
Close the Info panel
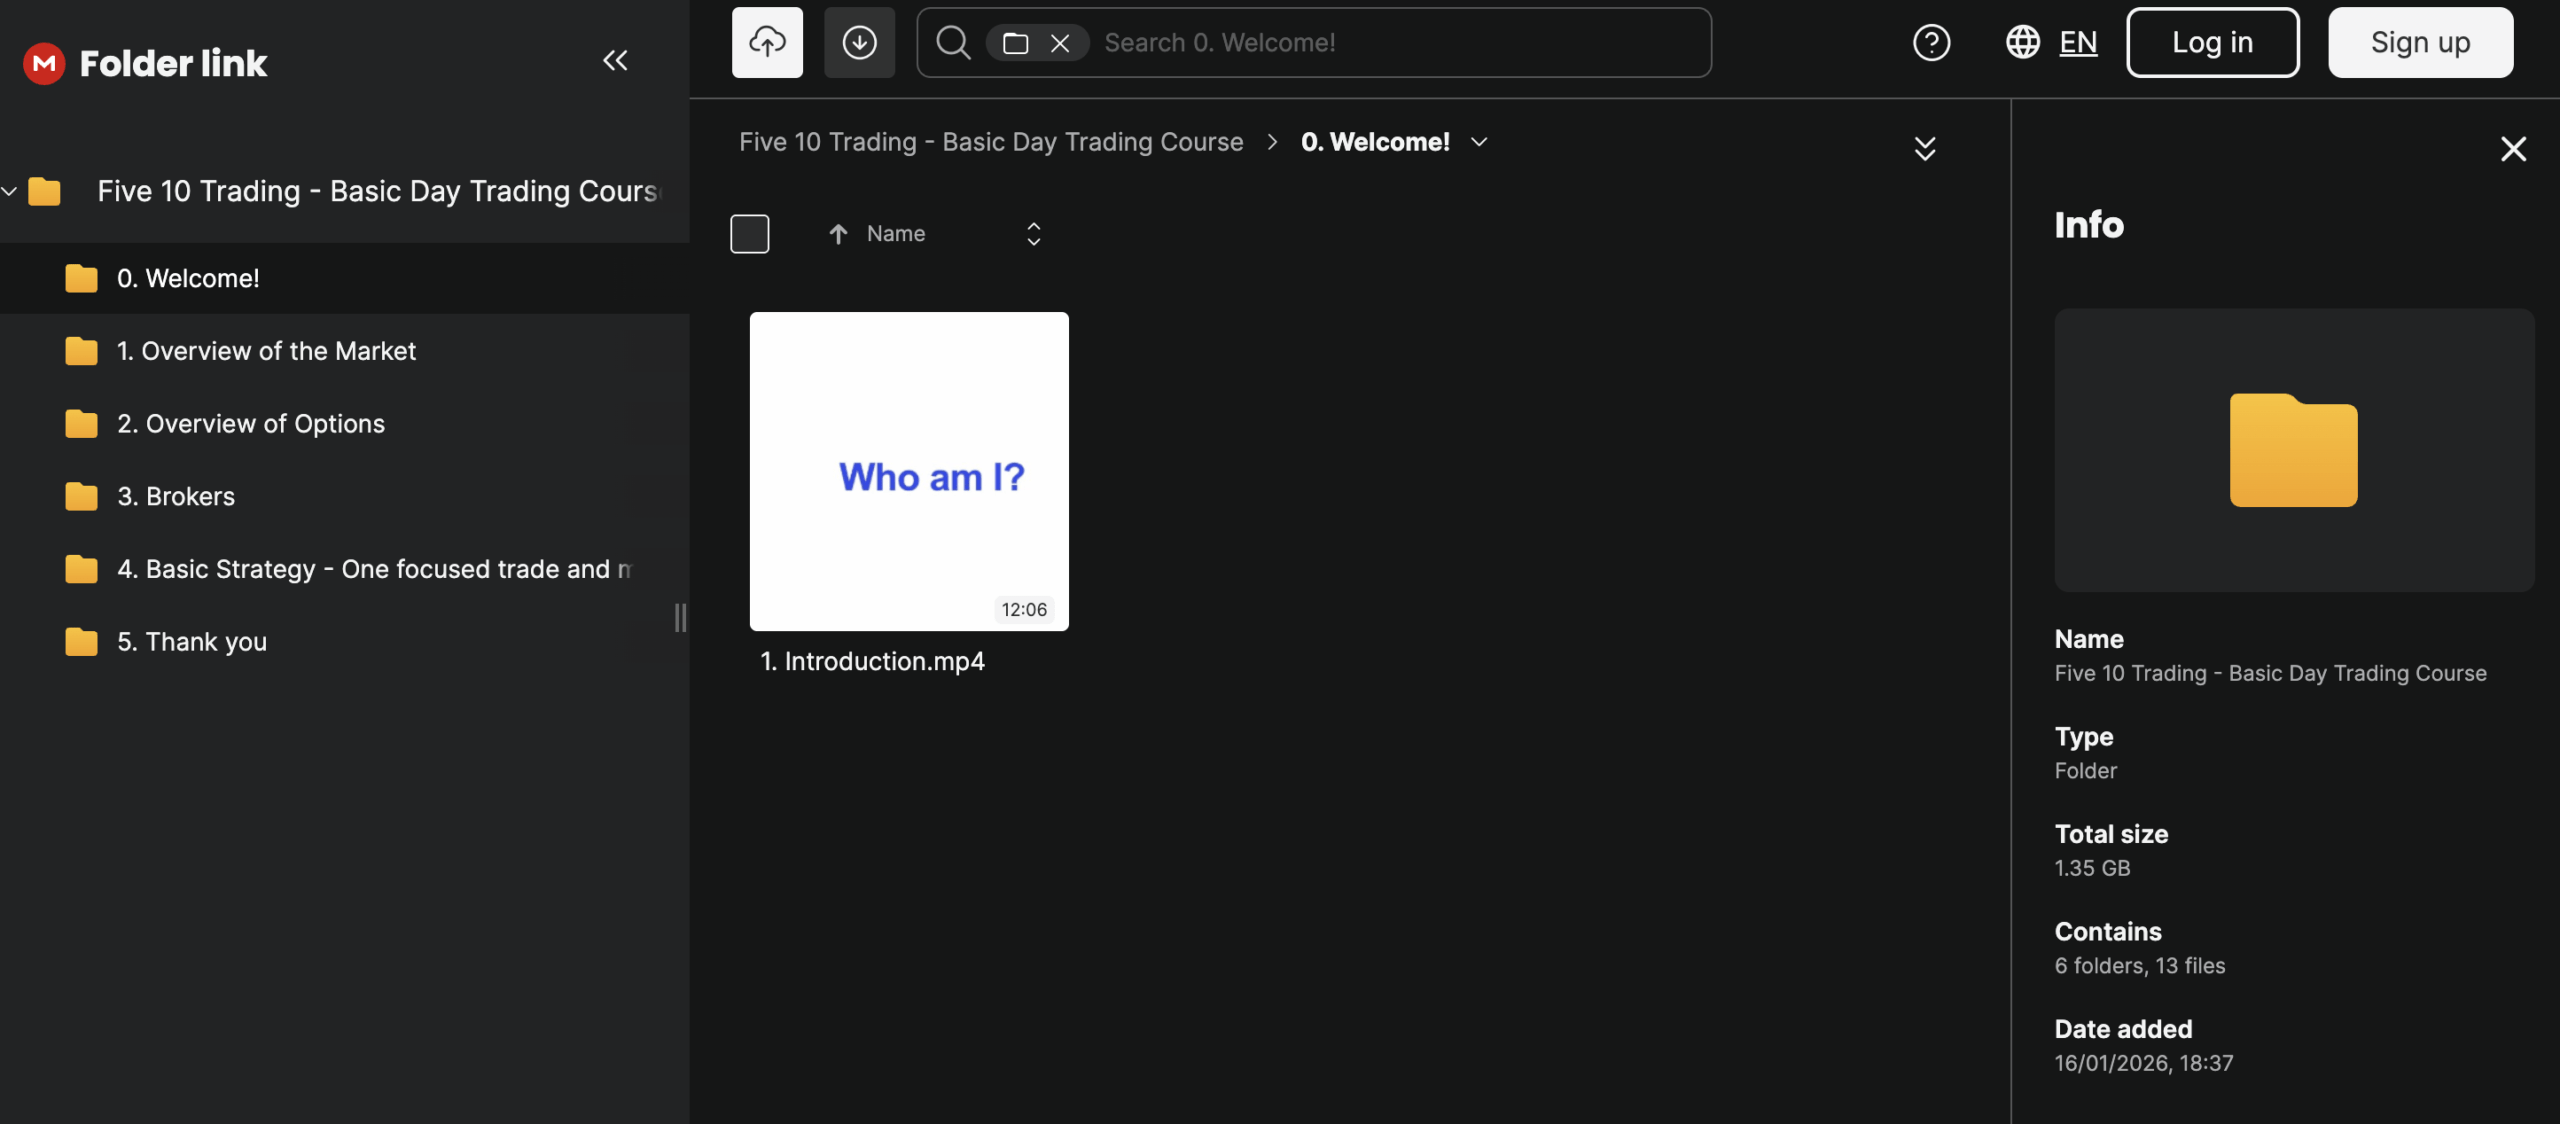coord(2513,149)
